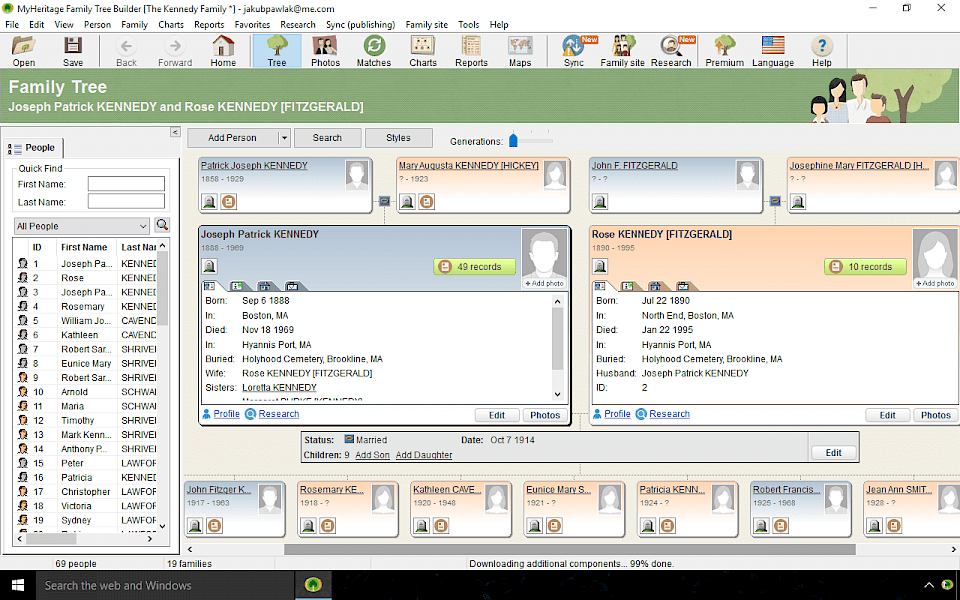Open Family site from the toolbar

click(x=622, y=51)
